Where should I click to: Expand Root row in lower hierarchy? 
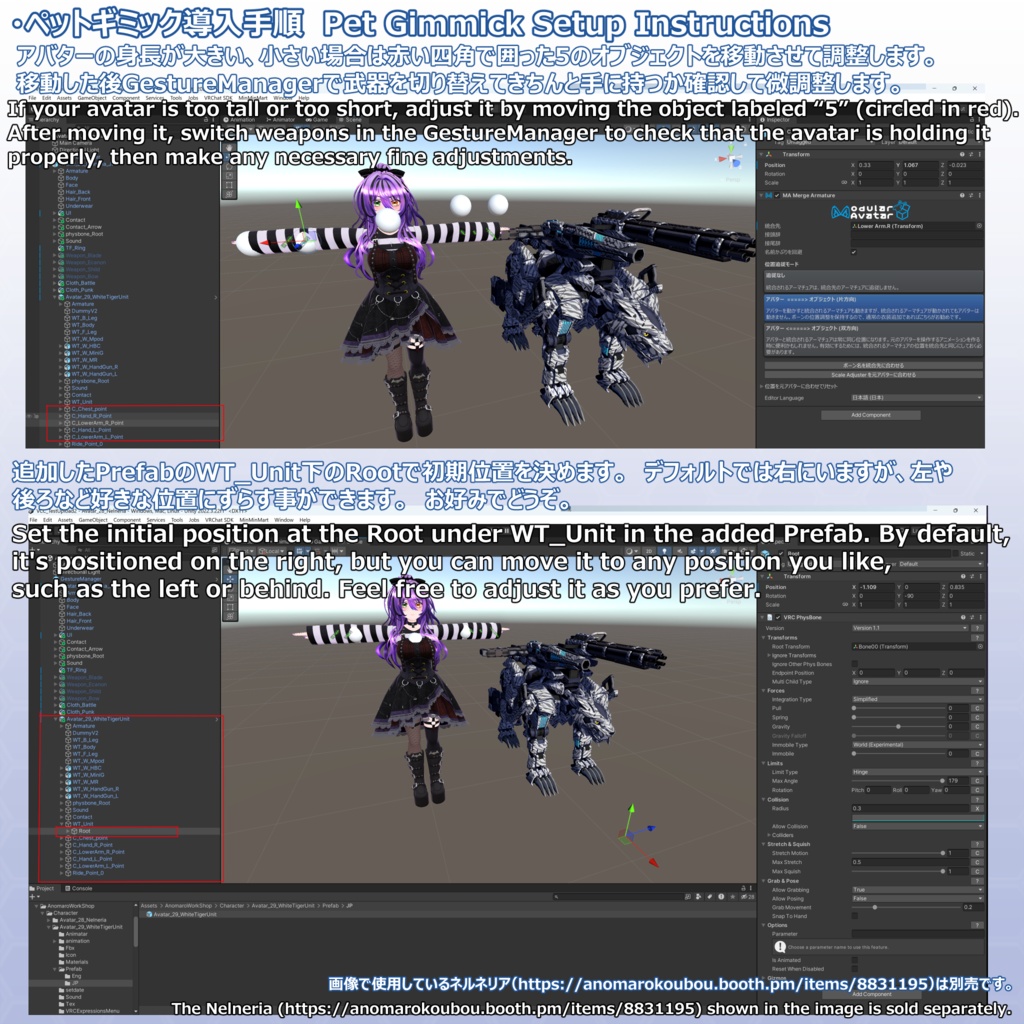tap(68, 831)
